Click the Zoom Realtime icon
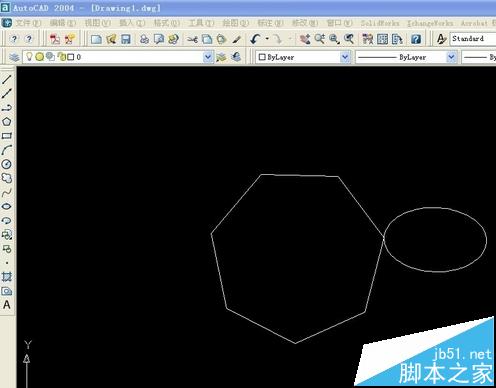496x388 pixels. (x=320, y=39)
